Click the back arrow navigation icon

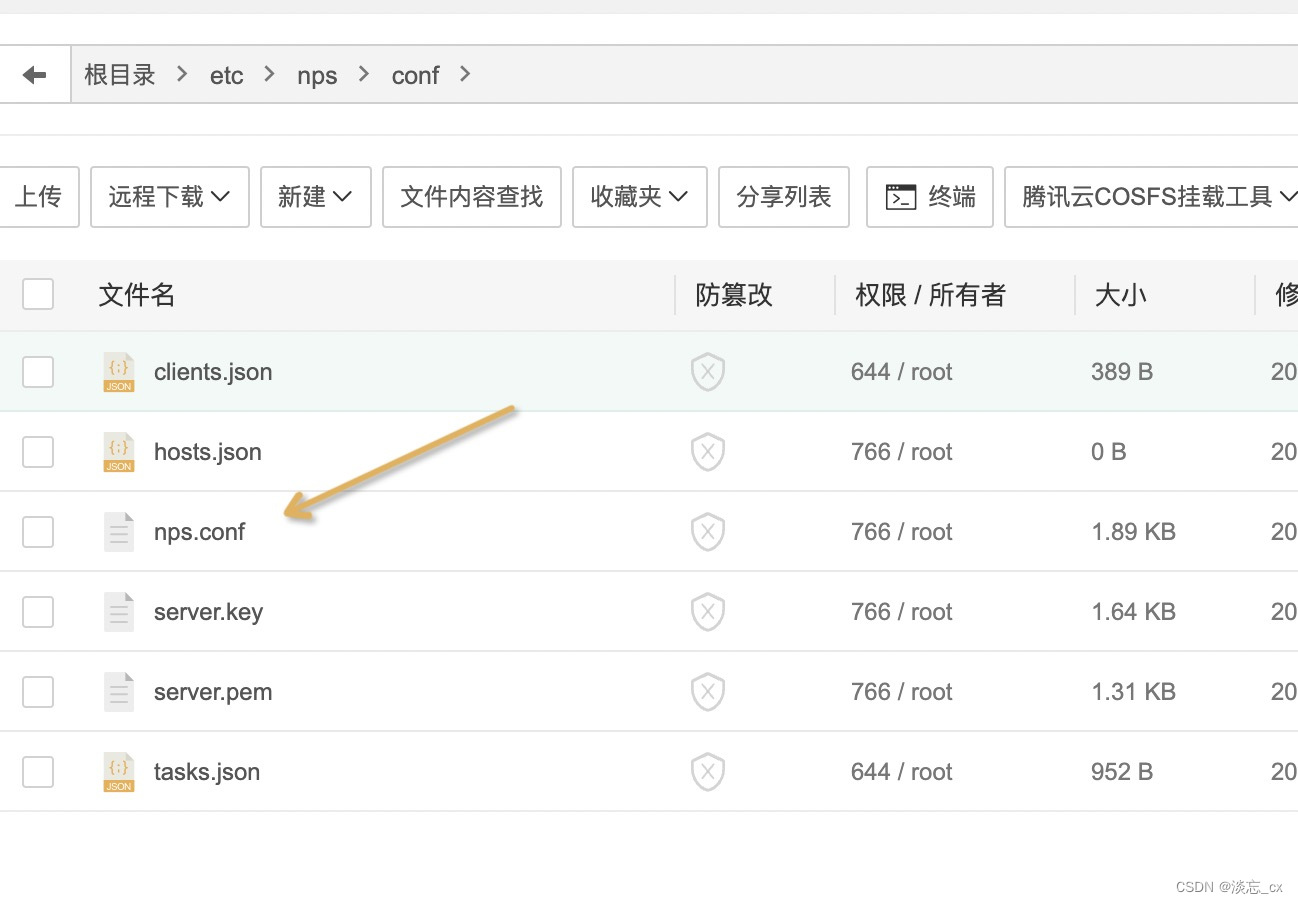pyautogui.click(x=35, y=75)
